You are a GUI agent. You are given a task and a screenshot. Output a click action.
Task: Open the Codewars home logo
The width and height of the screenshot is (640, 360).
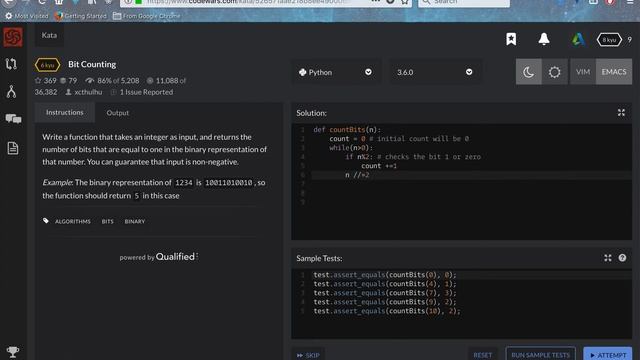point(13,37)
